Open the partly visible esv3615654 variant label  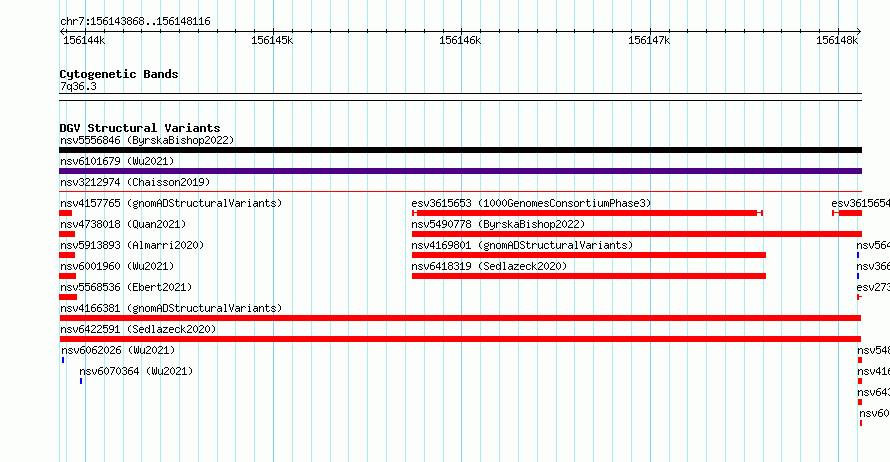click(860, 203)
